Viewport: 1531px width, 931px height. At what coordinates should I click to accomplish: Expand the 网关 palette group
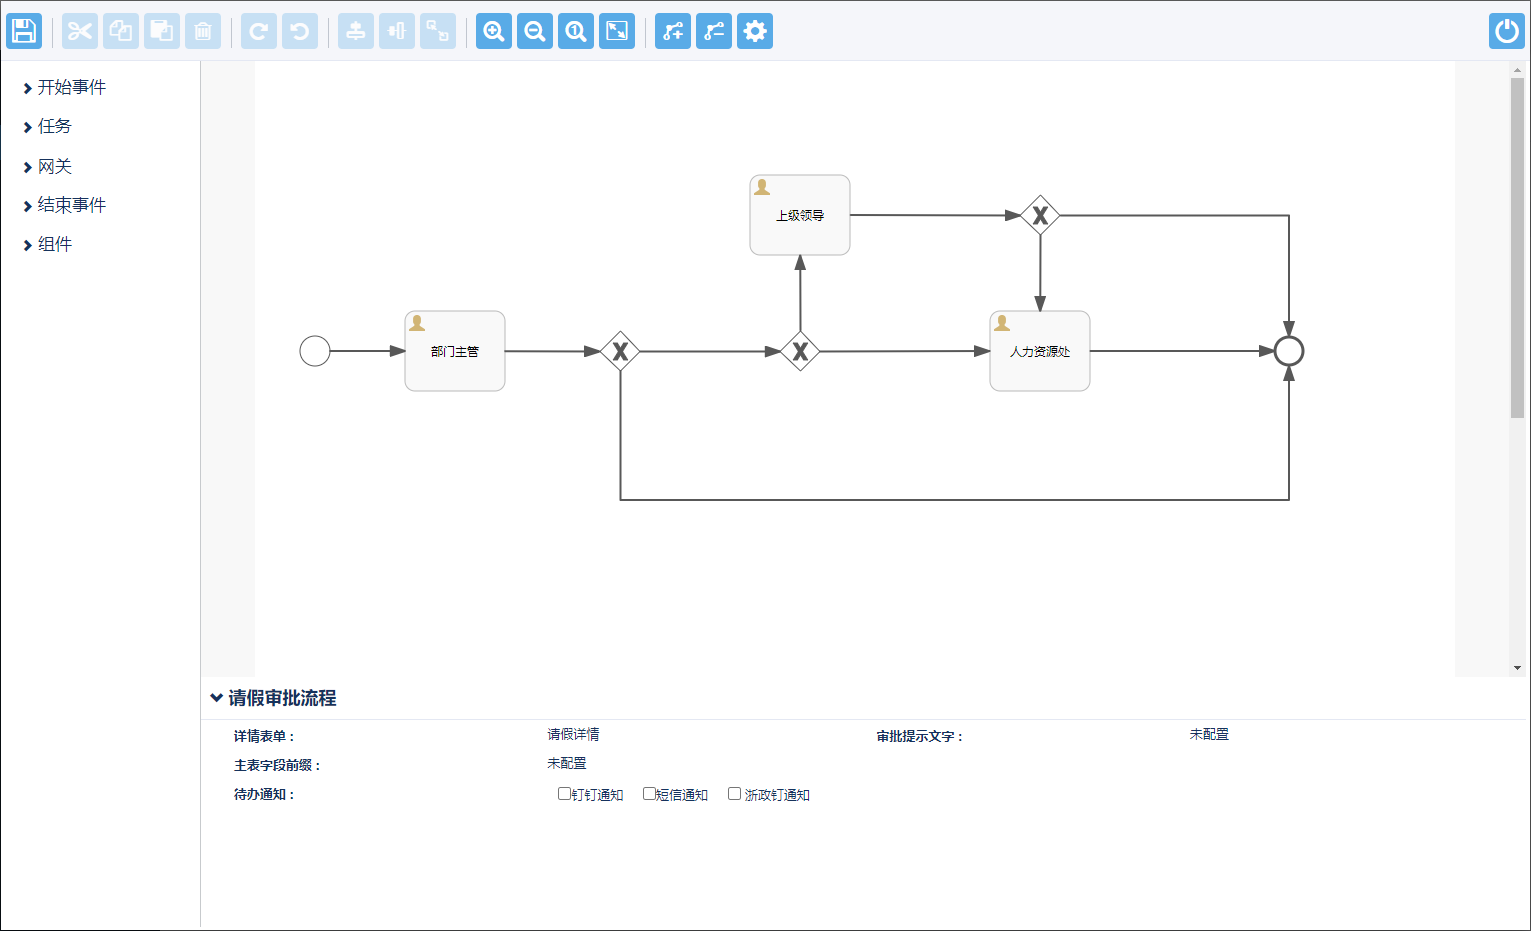pyautogui.click(x=54, y=167)
